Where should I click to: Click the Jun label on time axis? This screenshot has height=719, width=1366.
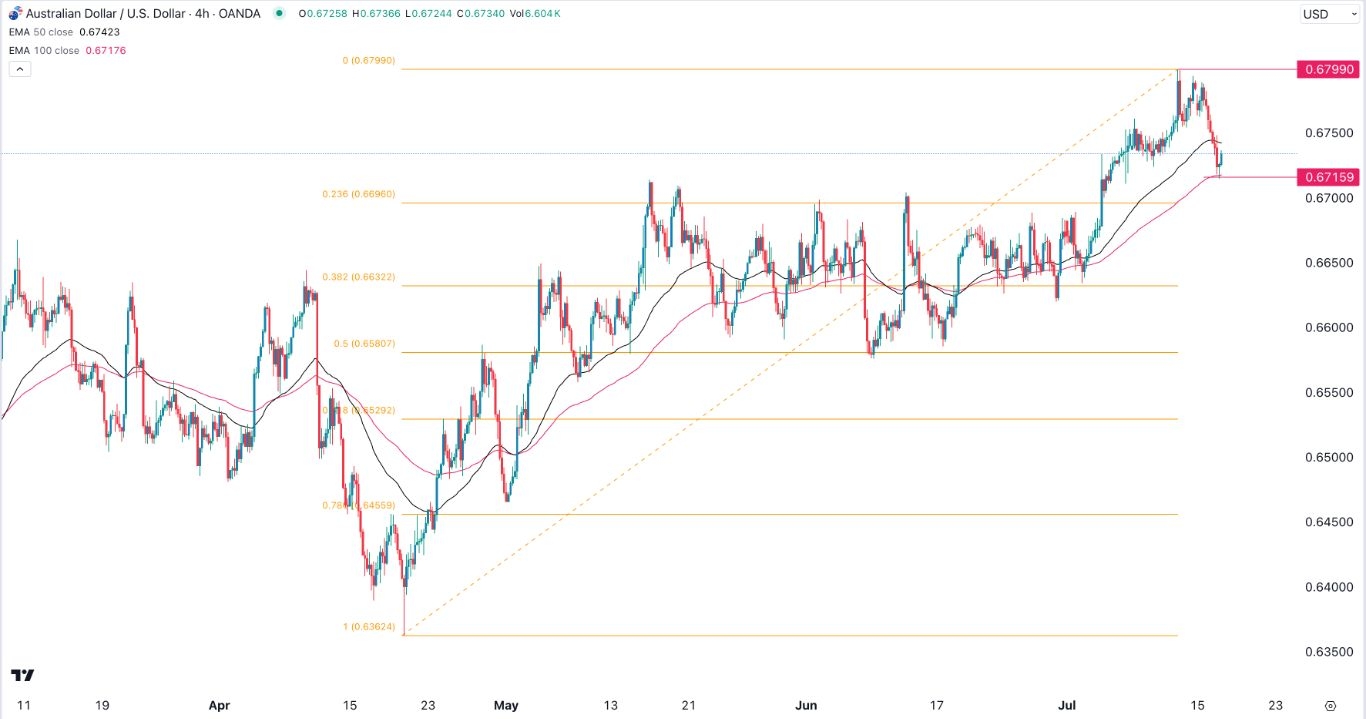click(x=806, y=704)
